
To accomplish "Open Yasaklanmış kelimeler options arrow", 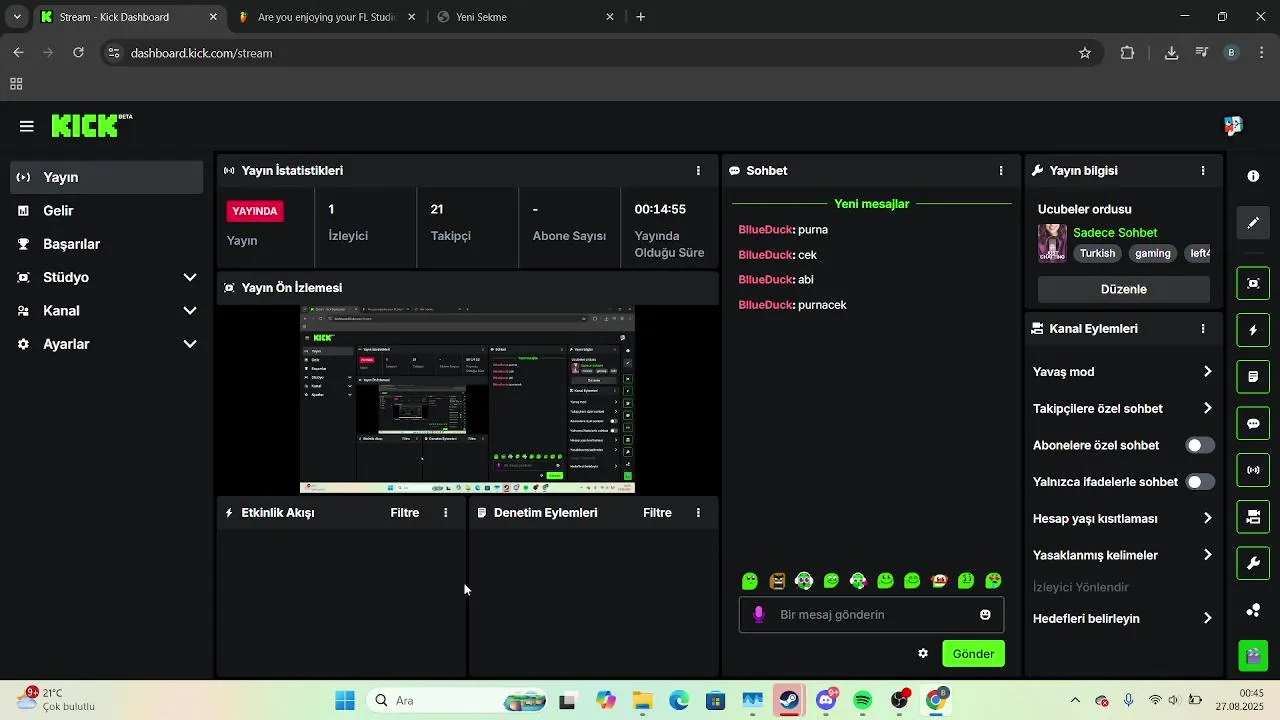I will tap(1207, 555).
